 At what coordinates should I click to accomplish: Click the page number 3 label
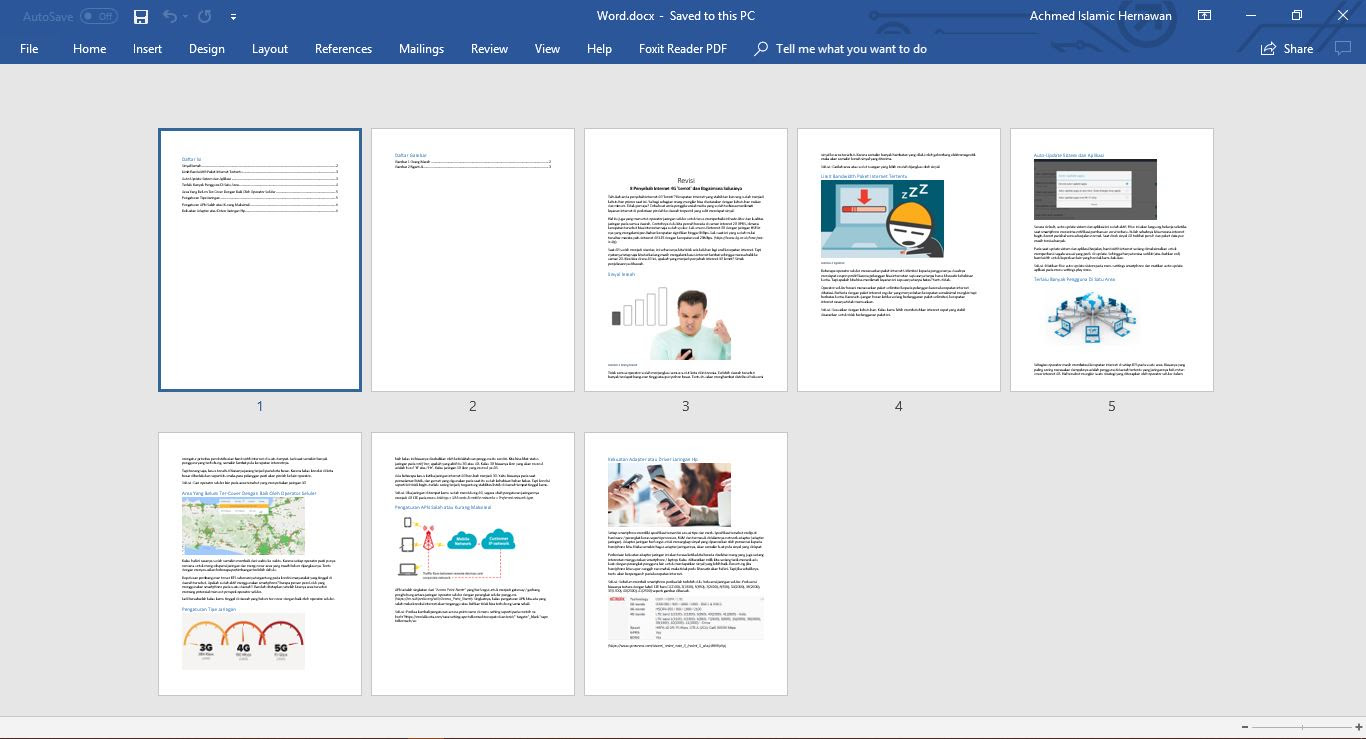(x=686, y=406)
